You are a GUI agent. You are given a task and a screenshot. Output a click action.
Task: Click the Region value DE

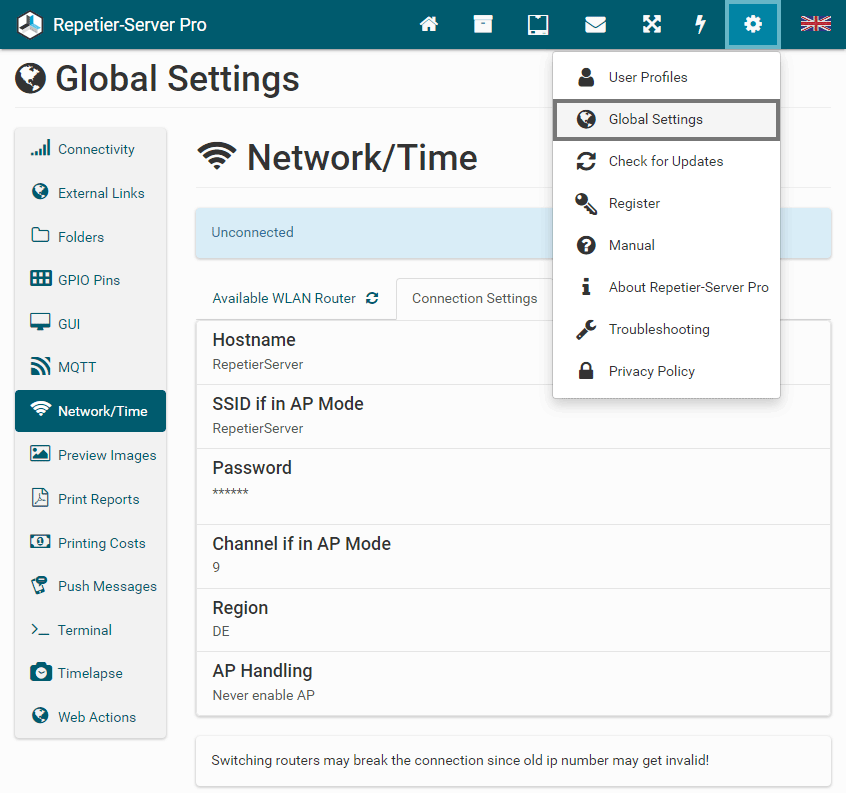pyautogui.click(x=221, y=631)
